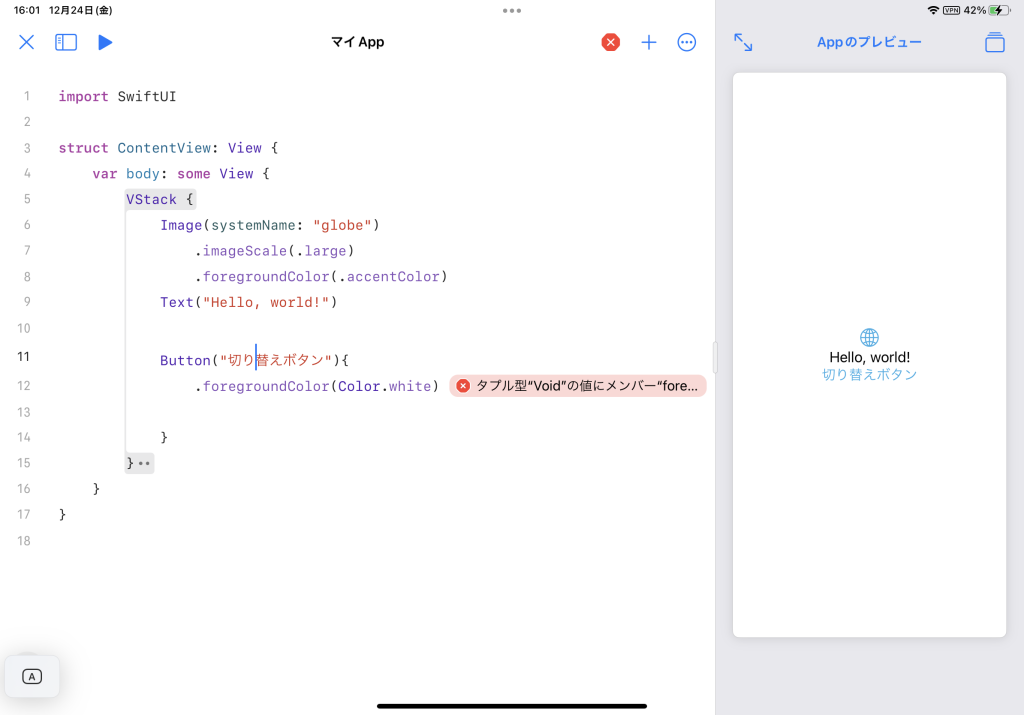Close the project with the X icon
The height and width of the screenshot is (715, 1024).
coord(27,42)
